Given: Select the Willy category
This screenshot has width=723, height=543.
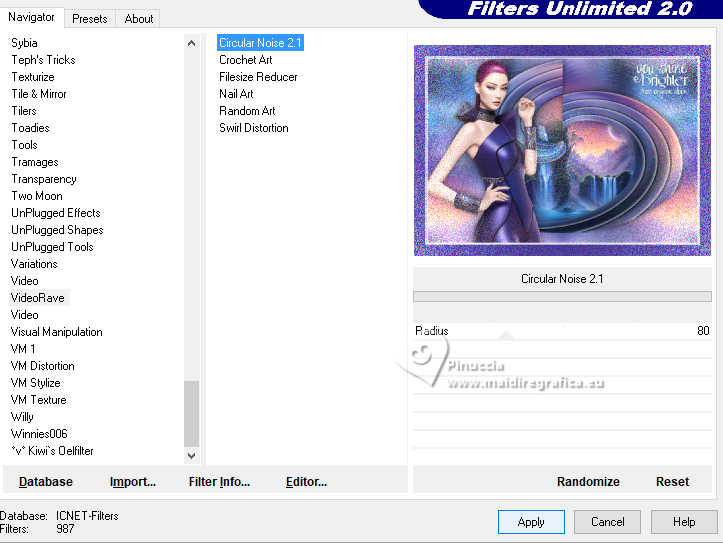Looking at the screenshot, I should point(22,418).
